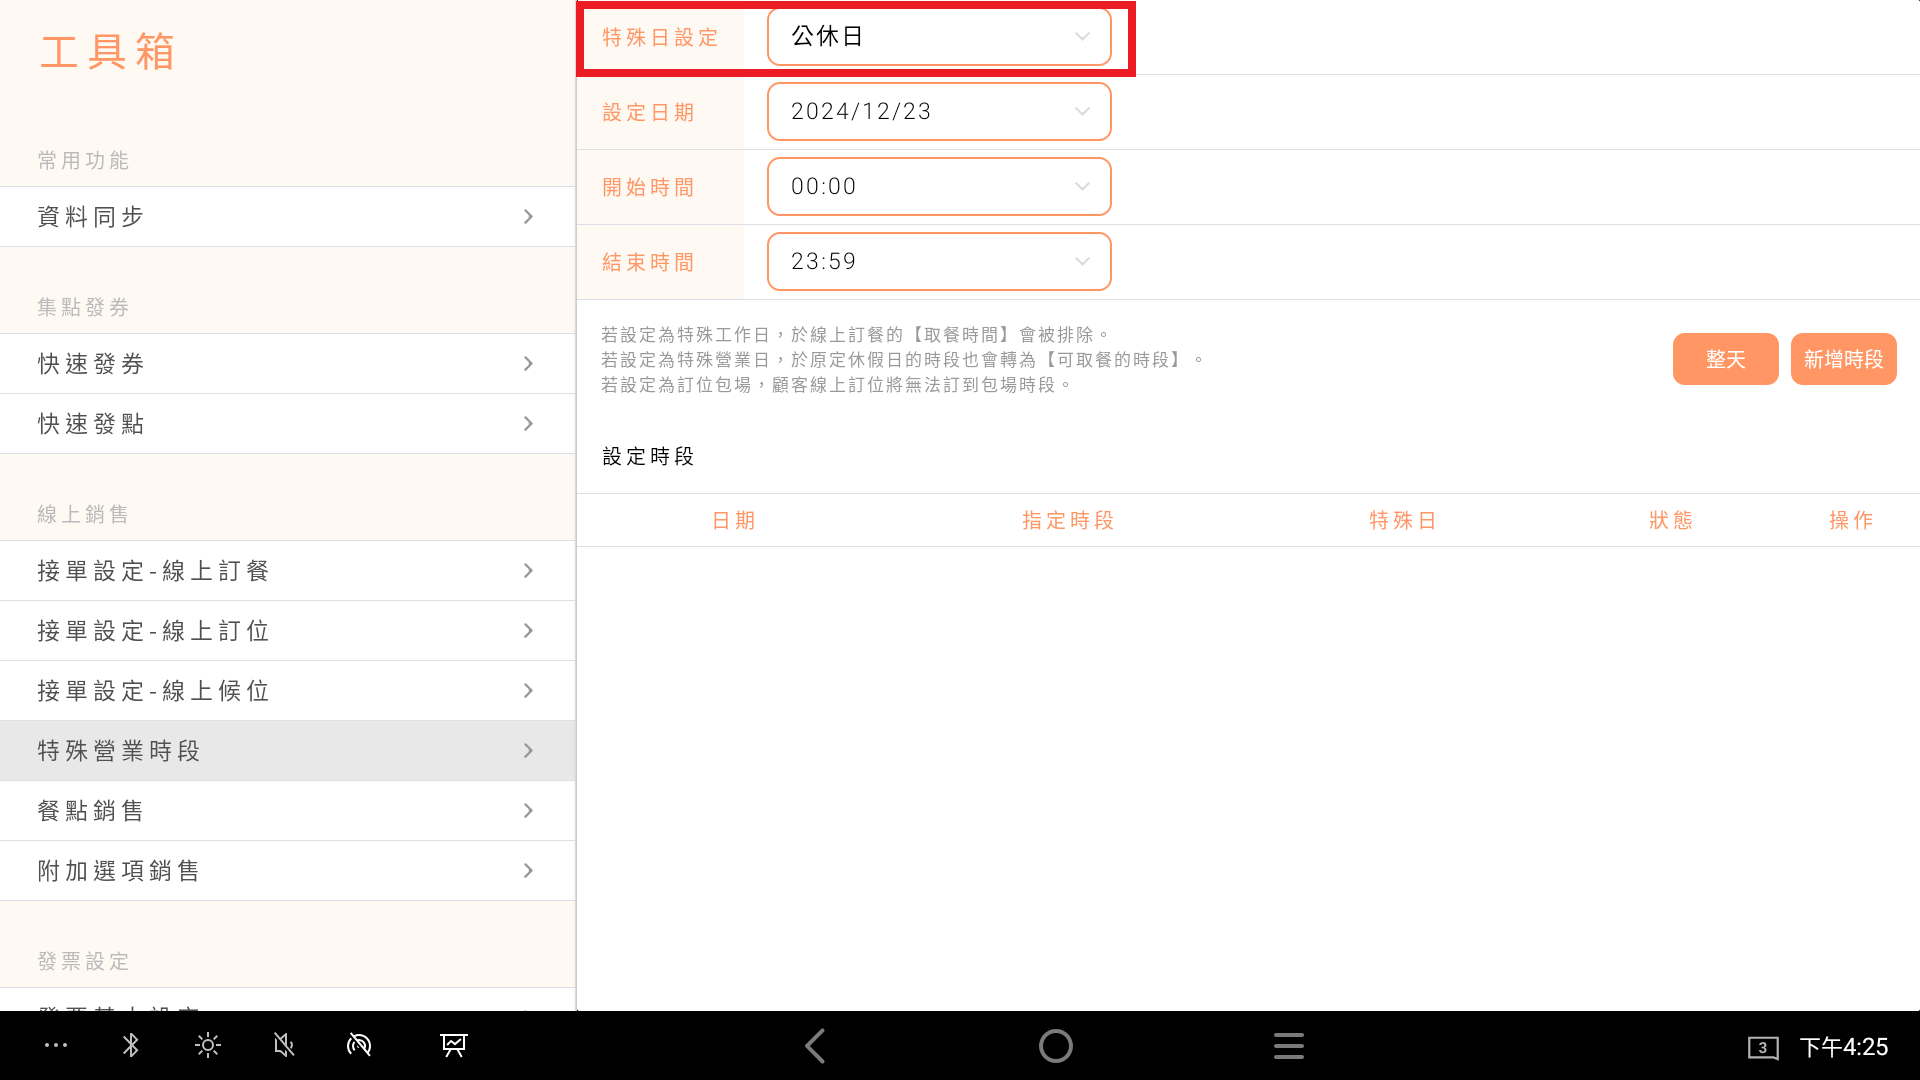The image size is (1920, 1080).
Task: Click the 新增時段 button
Action: pos(1843,359)
